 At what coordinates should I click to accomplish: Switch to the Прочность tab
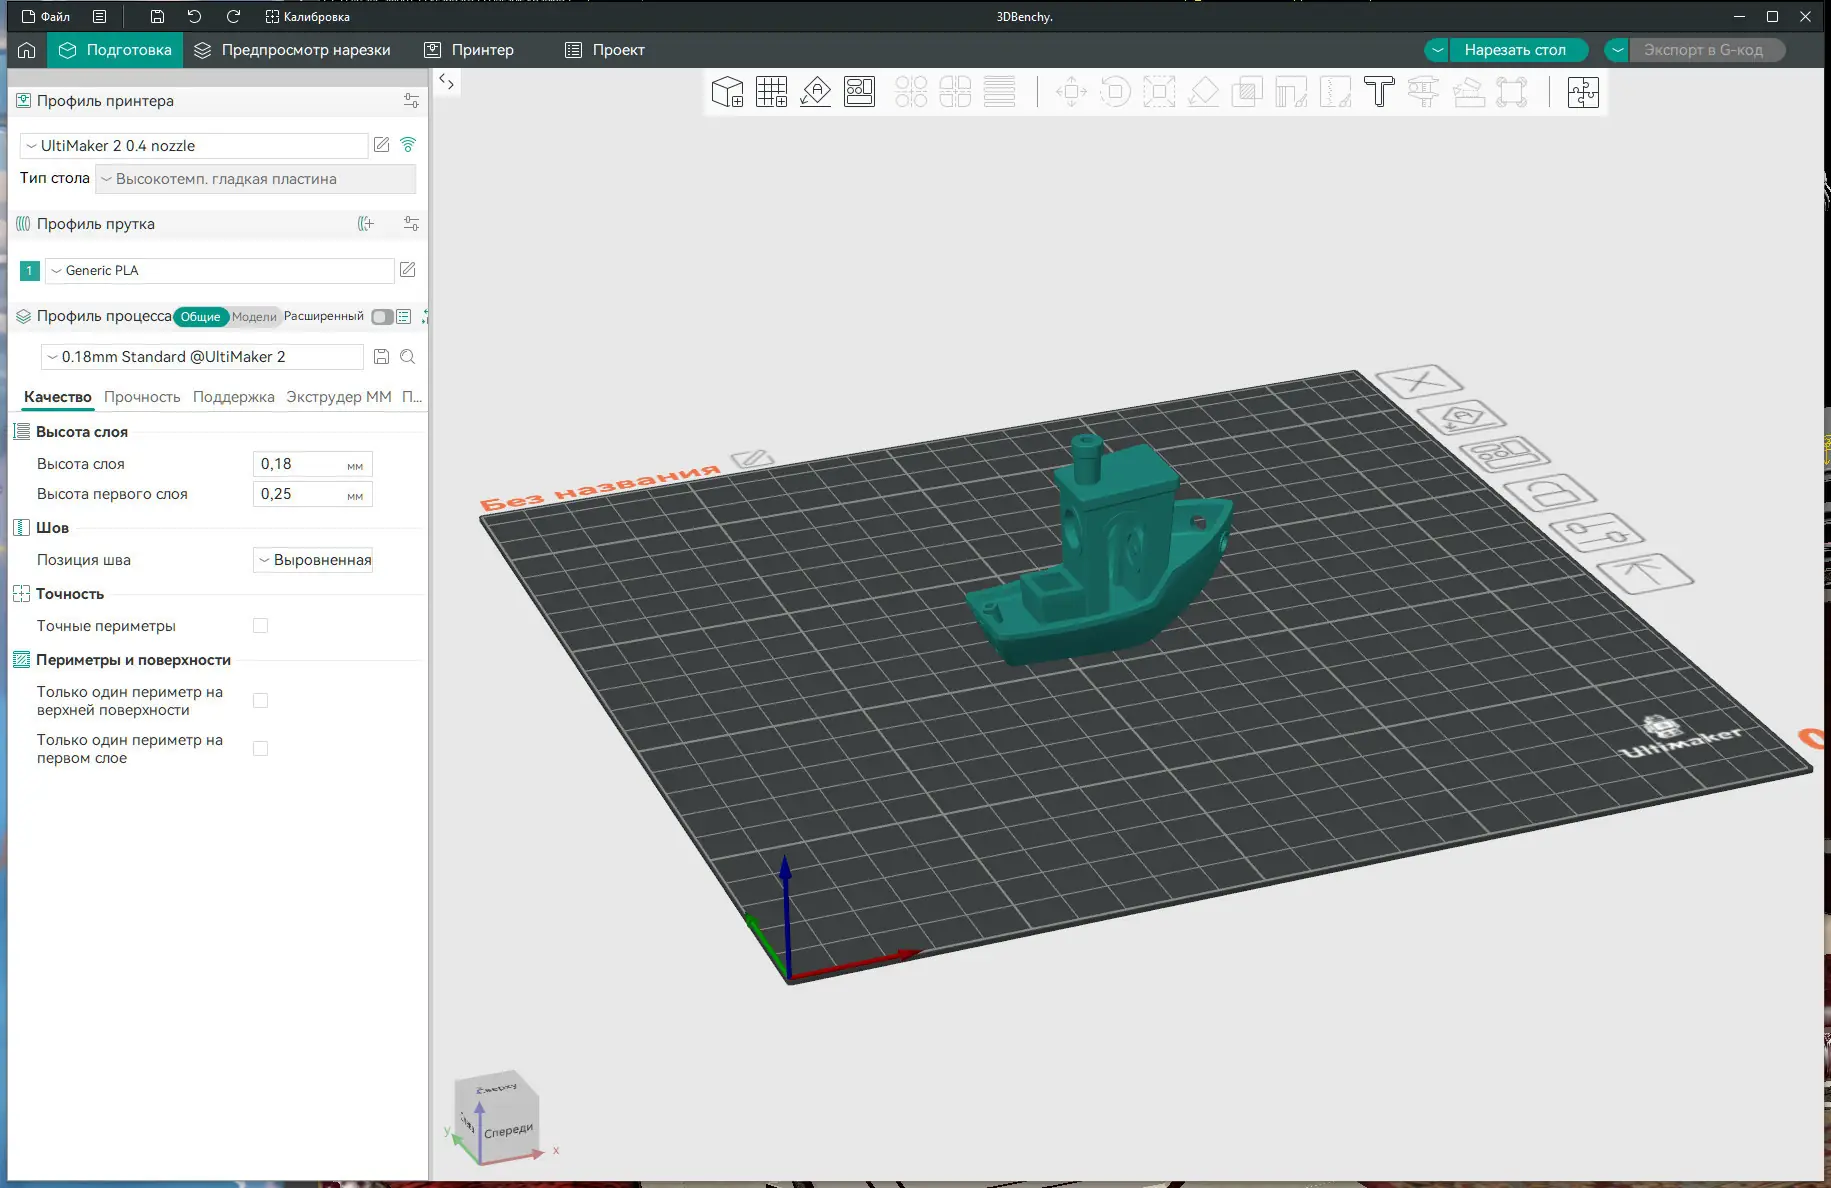pos(142,397)
